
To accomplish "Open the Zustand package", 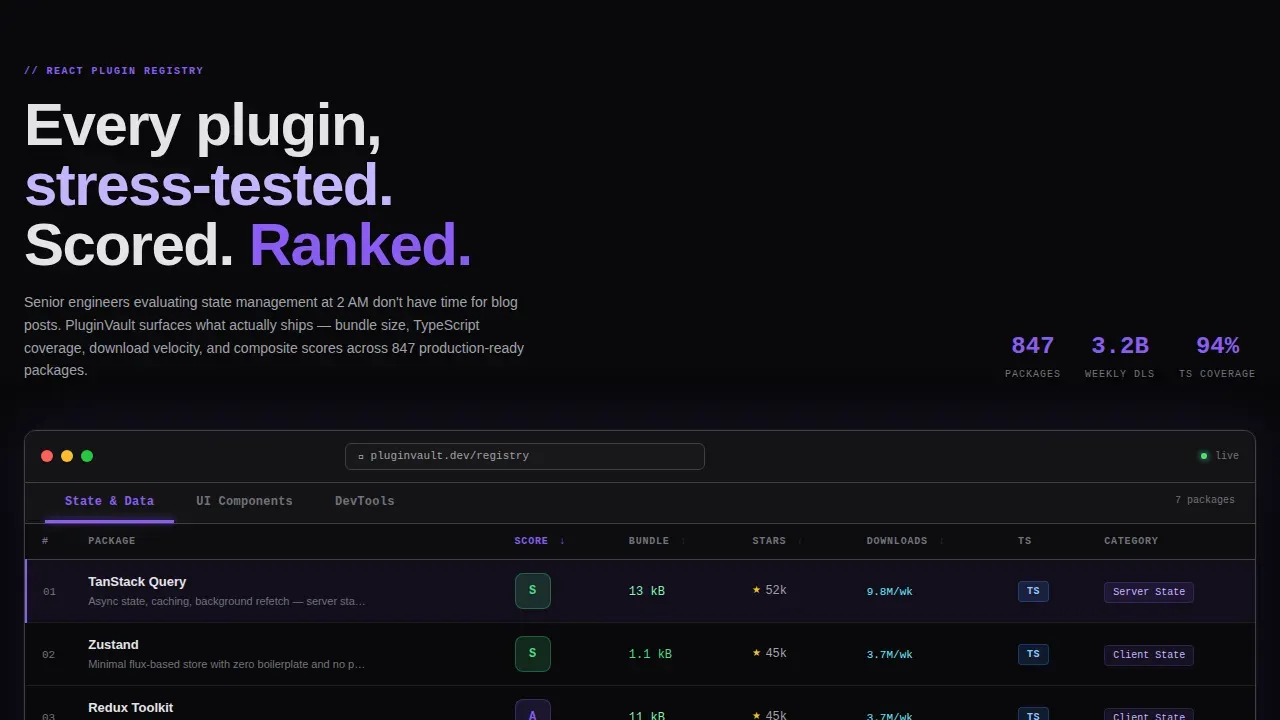I will (113, 644).
